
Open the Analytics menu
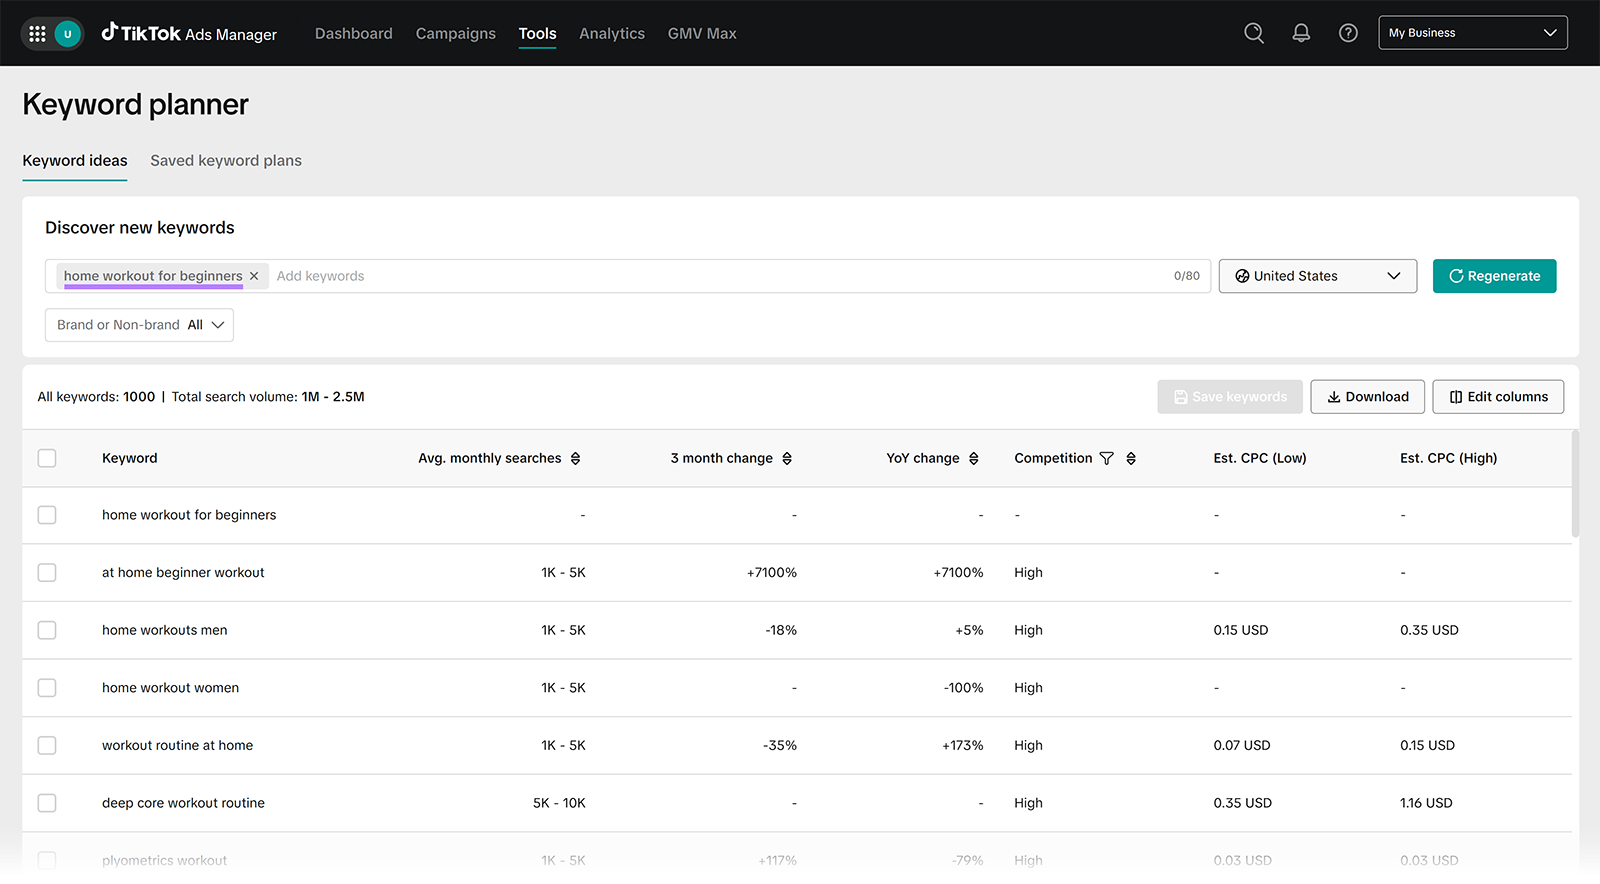(x=612, y=33)
